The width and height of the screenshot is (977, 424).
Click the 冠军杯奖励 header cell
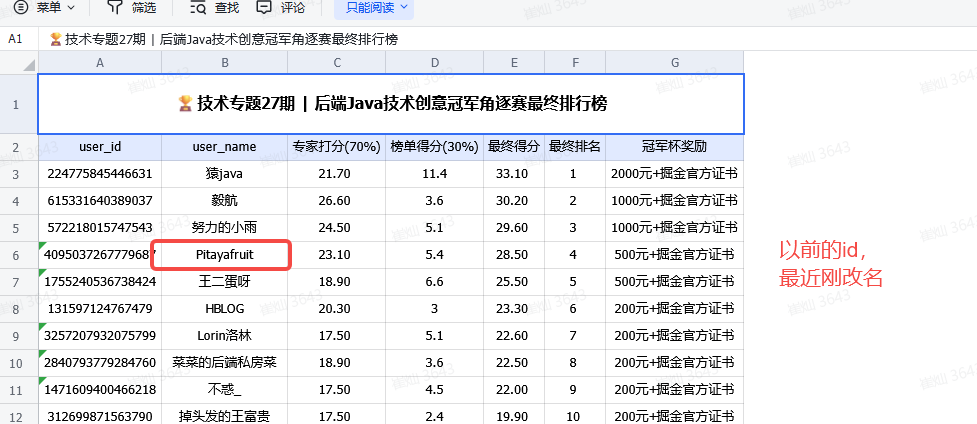coord(674,147)
